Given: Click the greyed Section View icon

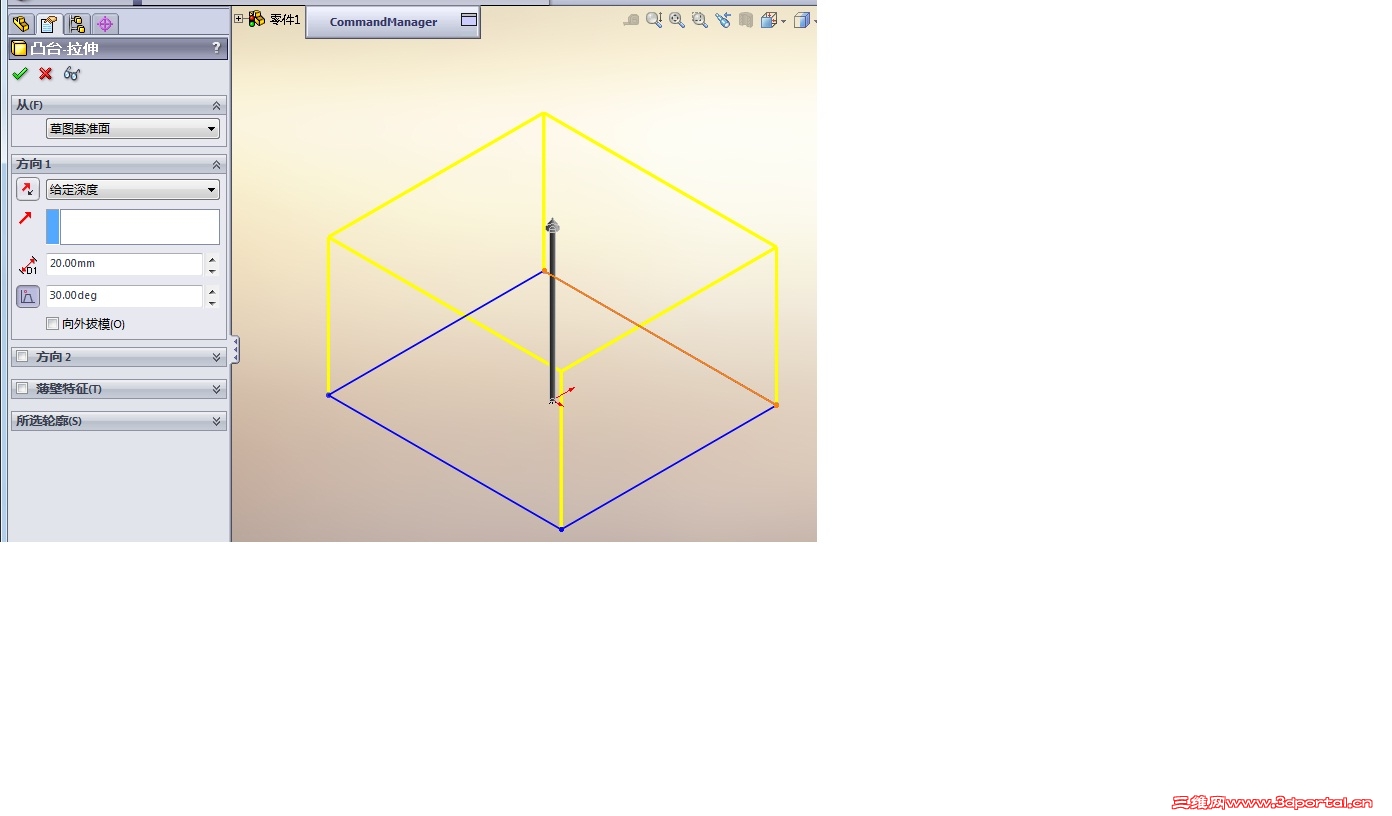Looking at the screenshot, I should (745, 20).
